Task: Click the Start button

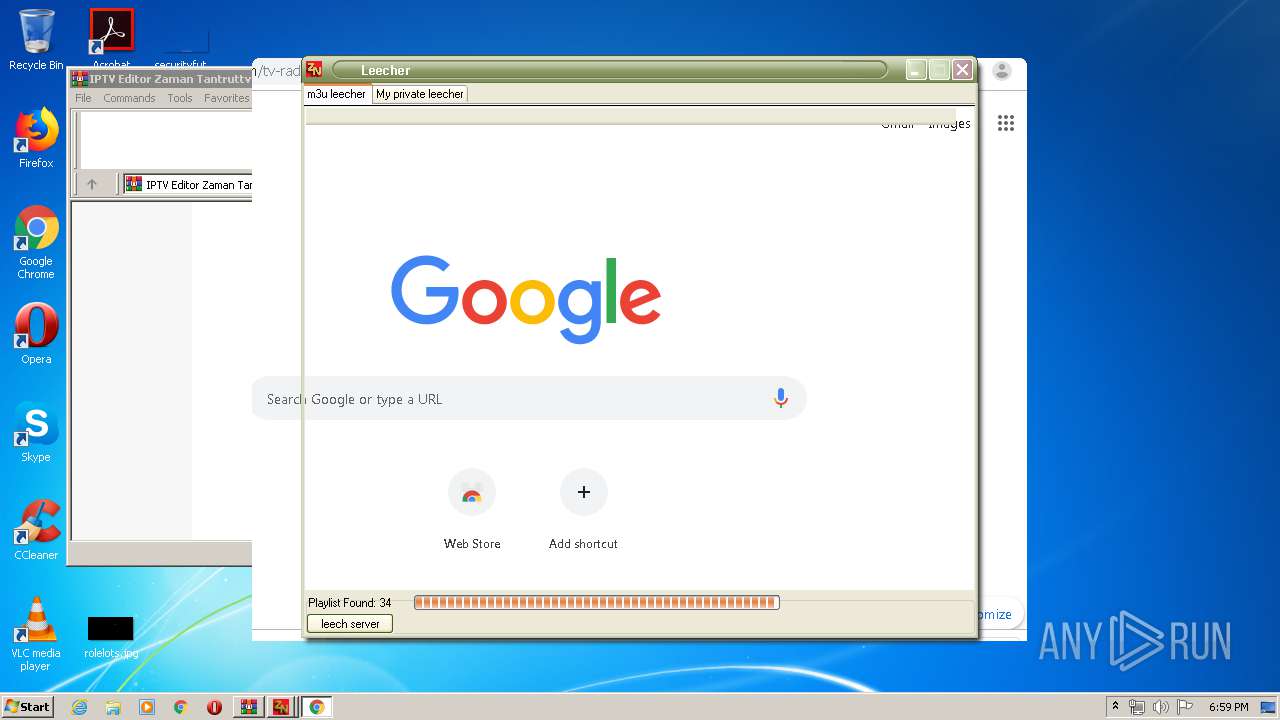Action: (28, 707)
